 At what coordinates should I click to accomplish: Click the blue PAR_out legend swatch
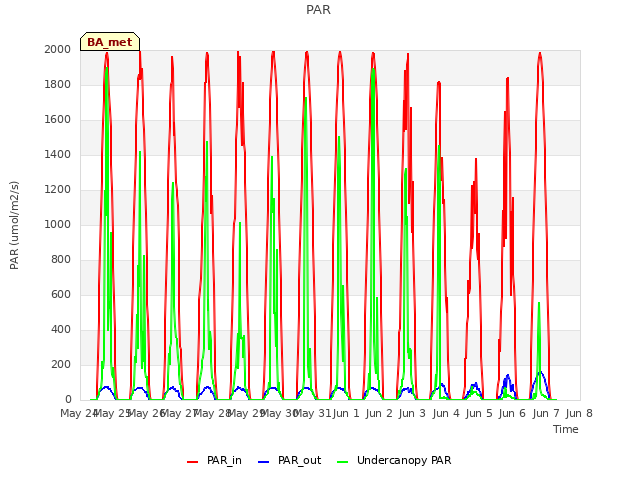pyautogui.click(x=264, y=462)
